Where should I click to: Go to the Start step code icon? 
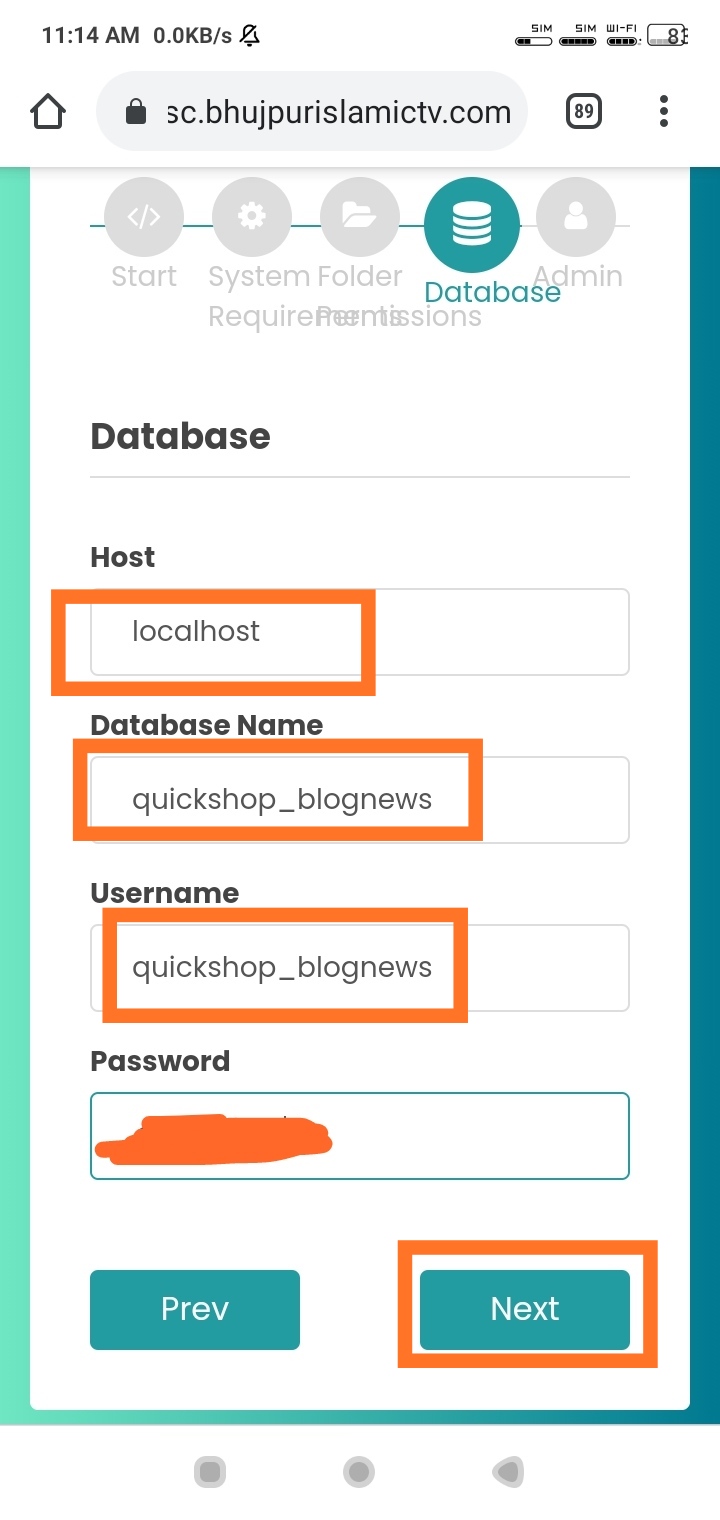tap(143, 217)
